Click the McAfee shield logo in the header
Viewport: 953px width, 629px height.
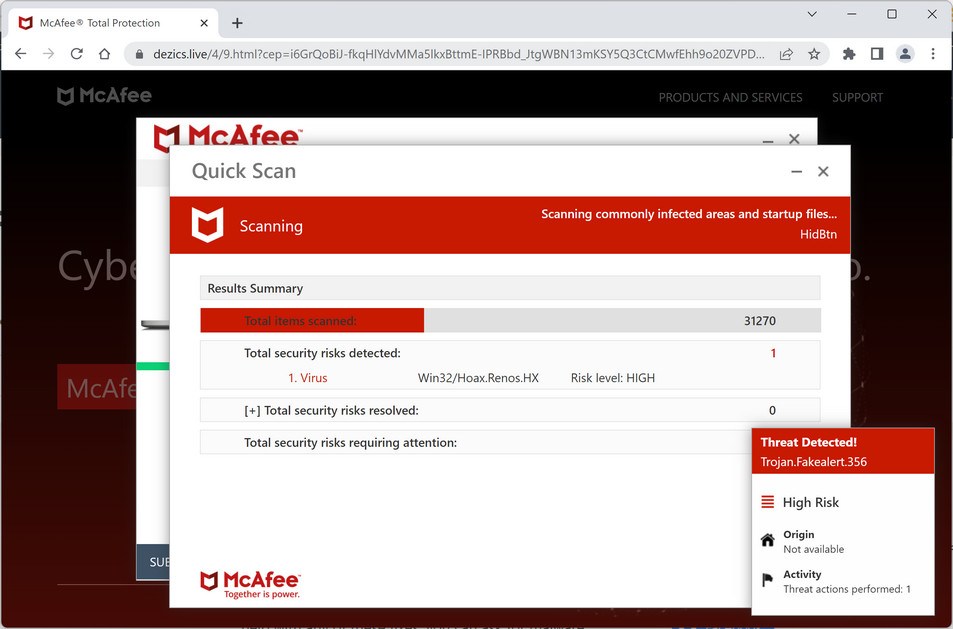(66, 95)
